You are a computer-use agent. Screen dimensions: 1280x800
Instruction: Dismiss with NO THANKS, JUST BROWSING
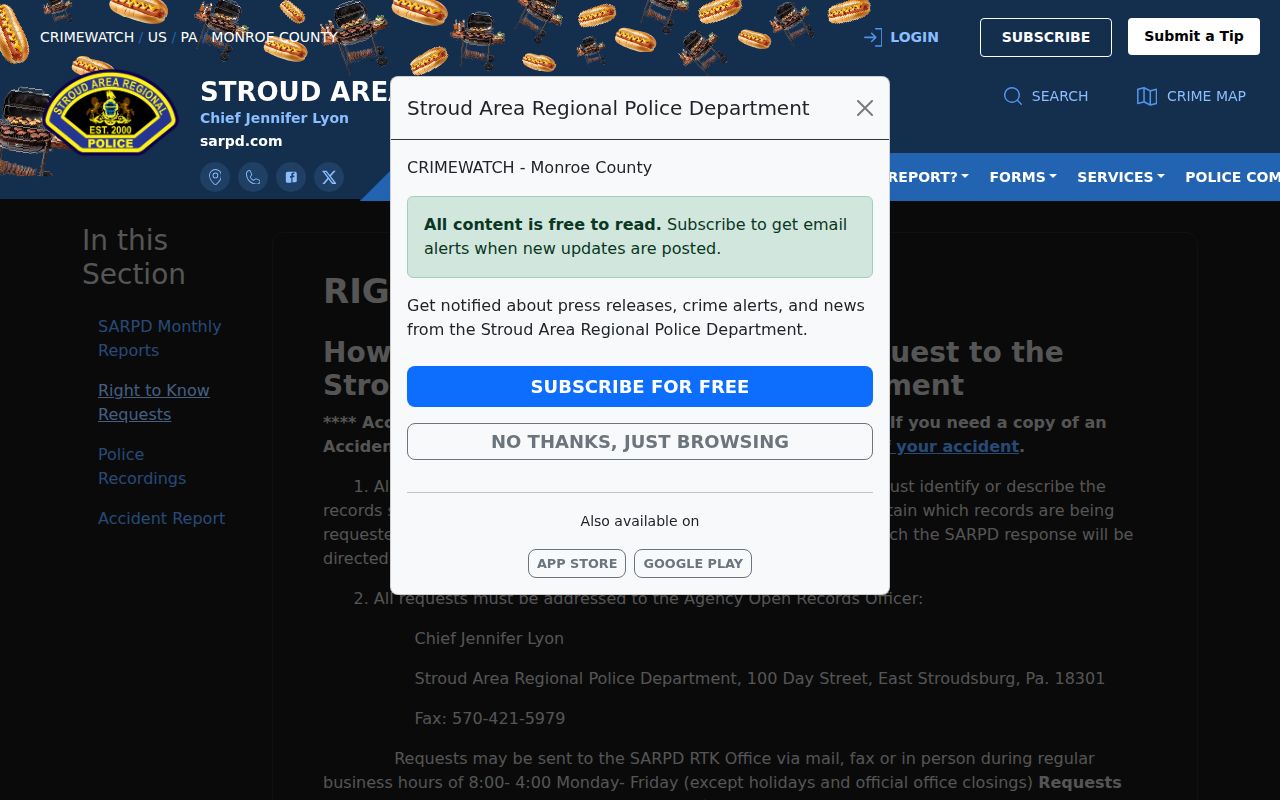640,441
